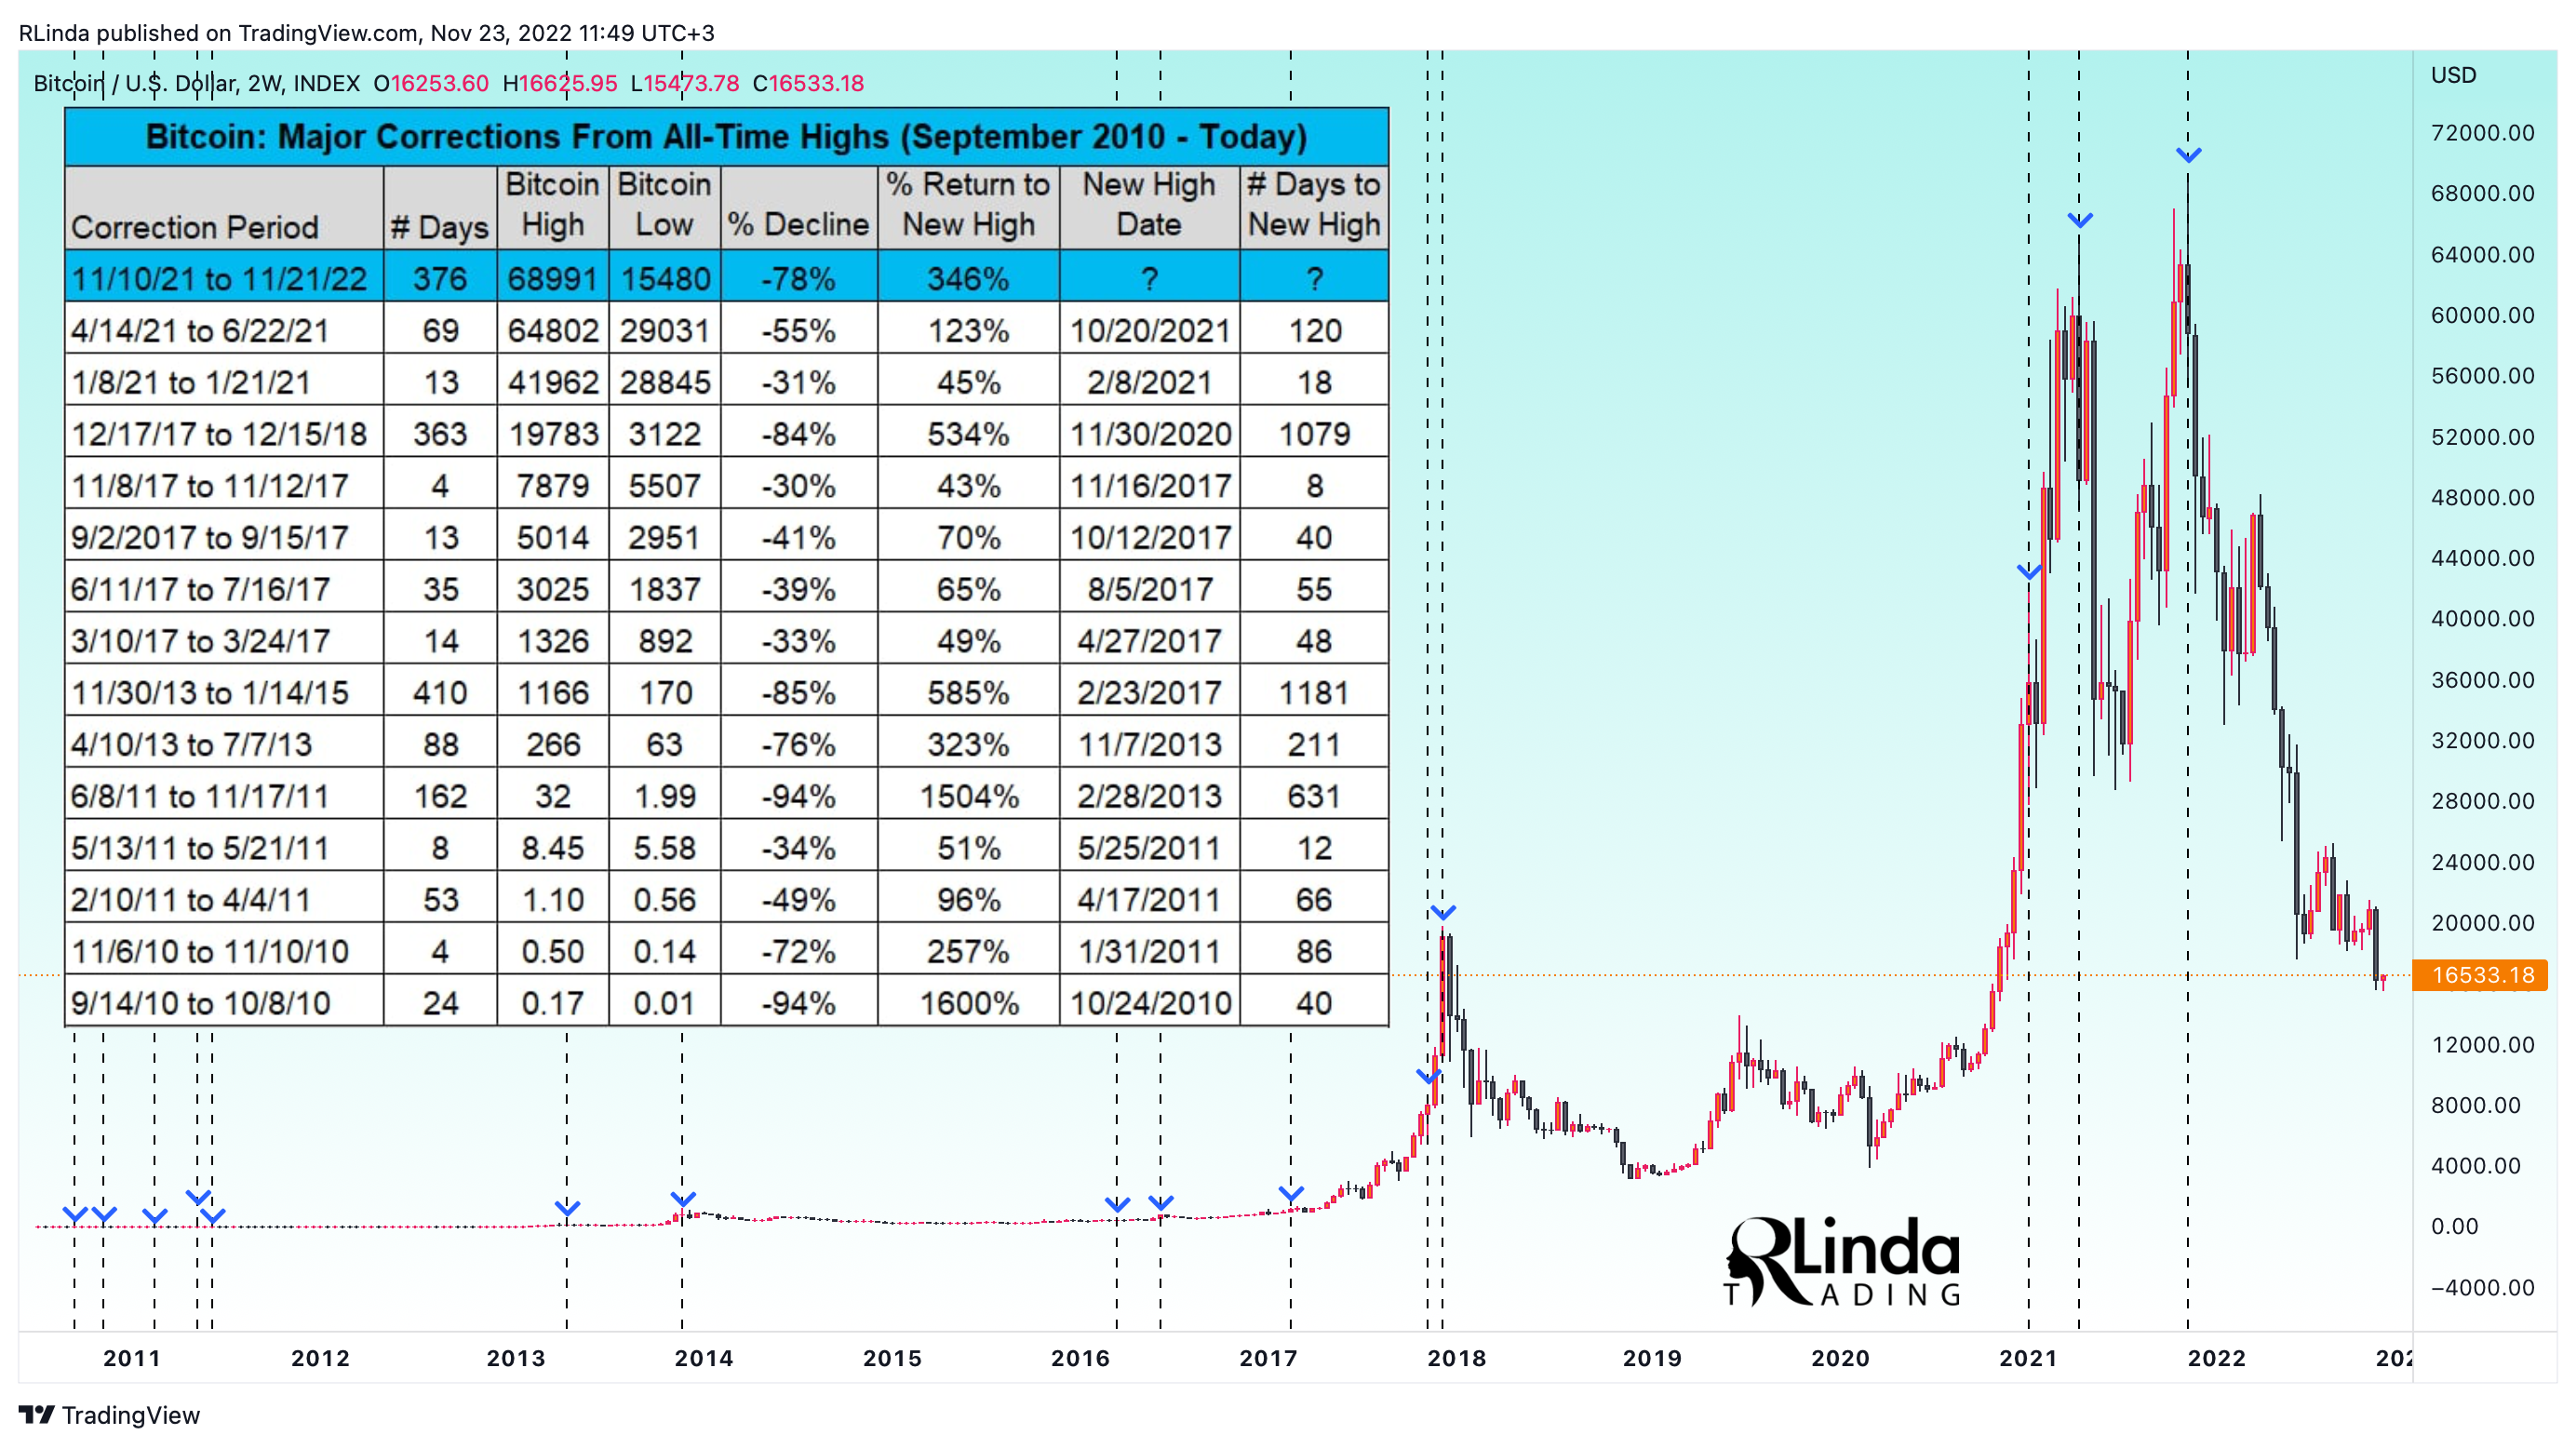The image size is (2576, 1448).
Task: Click the 2011 label on the time axis
Action: (x=132, y=1358)
